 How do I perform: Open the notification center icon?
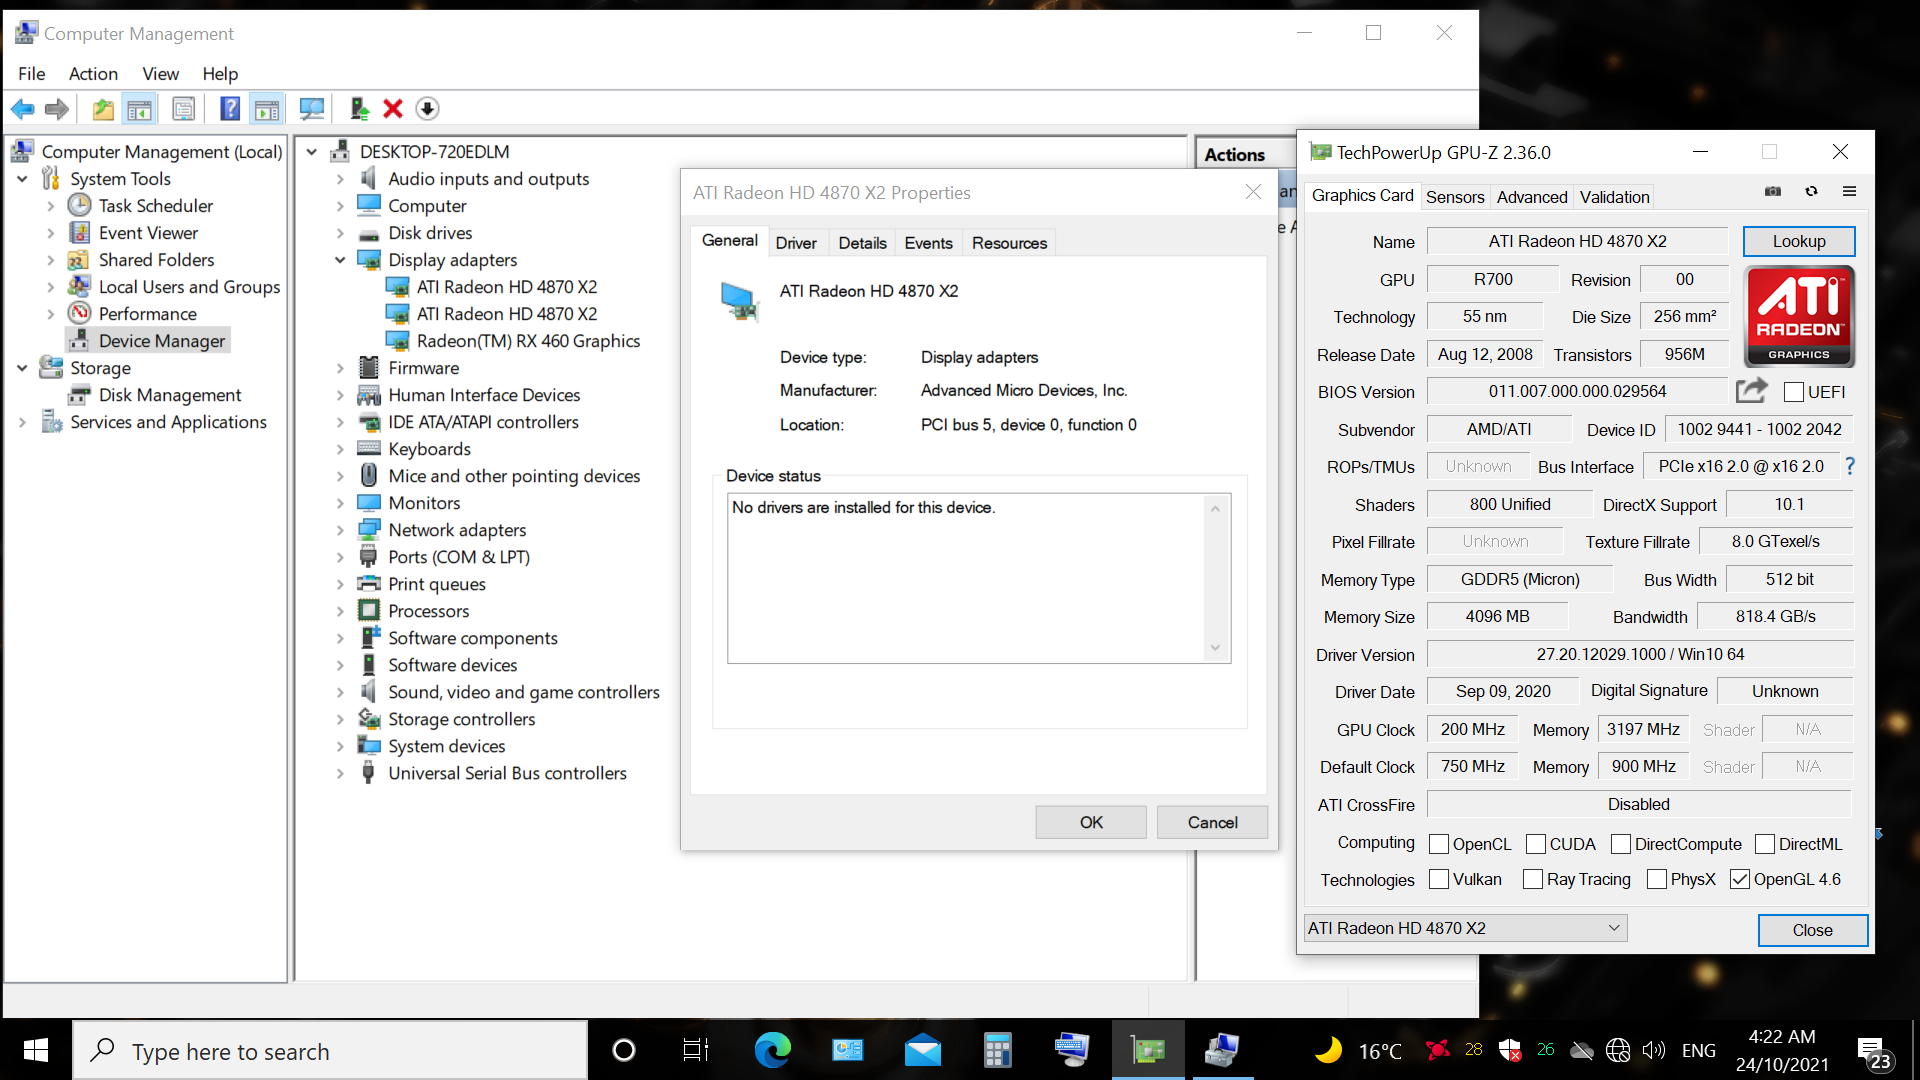click(1874, 1052)
